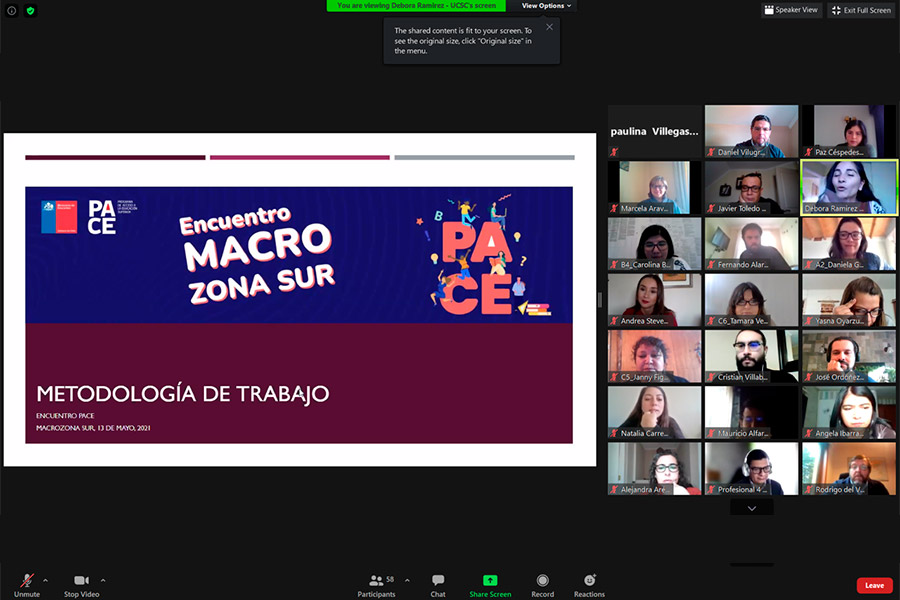Select the paulina Villegas participant tile
Image resolution: width=900 pixels, height=600 pixels.
(654, 131)
